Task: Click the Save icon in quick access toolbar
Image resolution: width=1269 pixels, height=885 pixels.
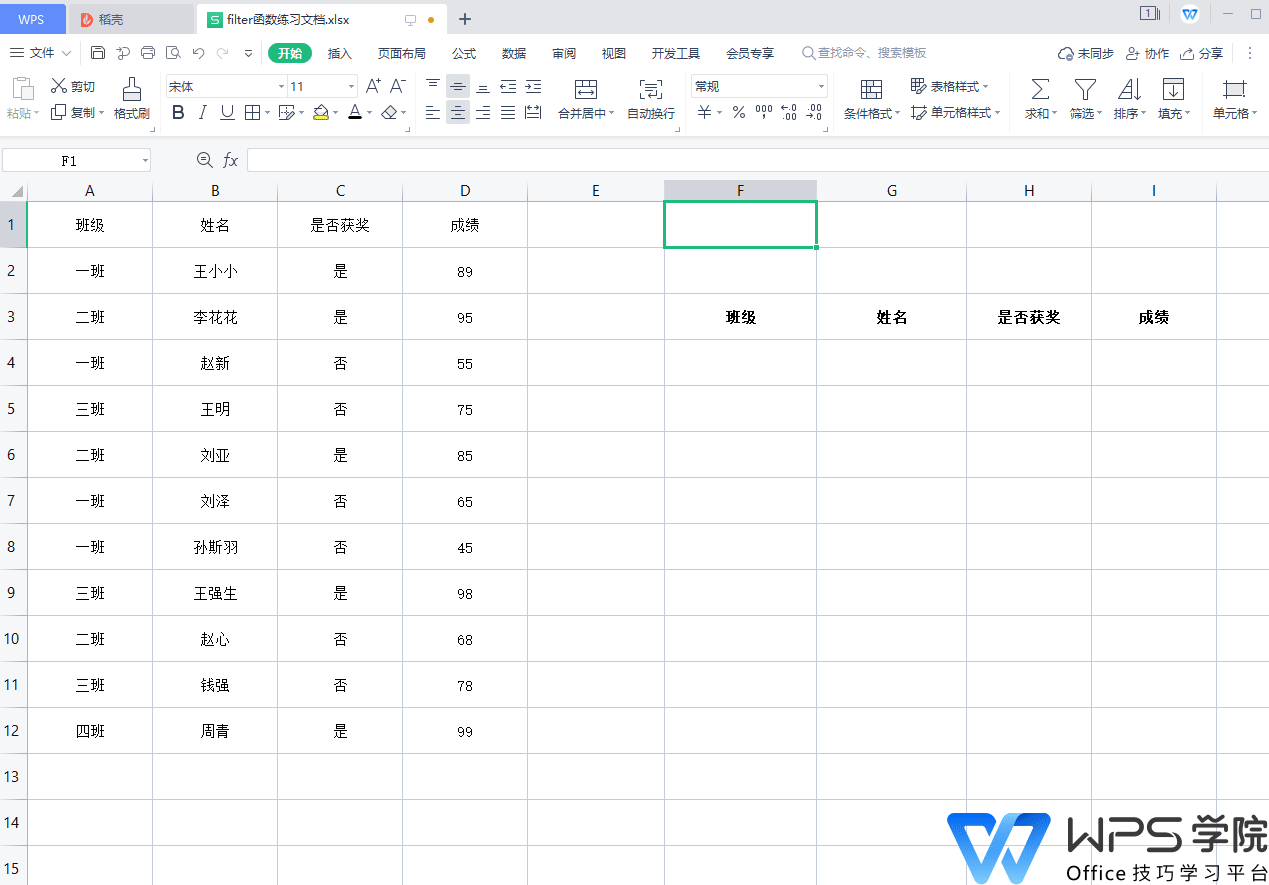Action: pos(98,53)
